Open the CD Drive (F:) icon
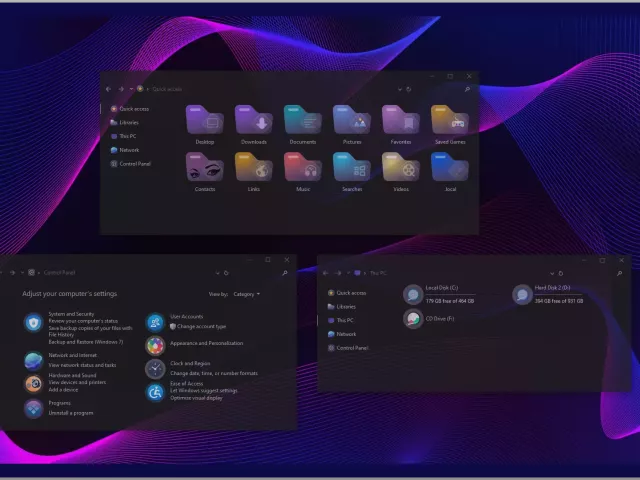Screen dimensions: 640x480 click(x=413, y=319)
